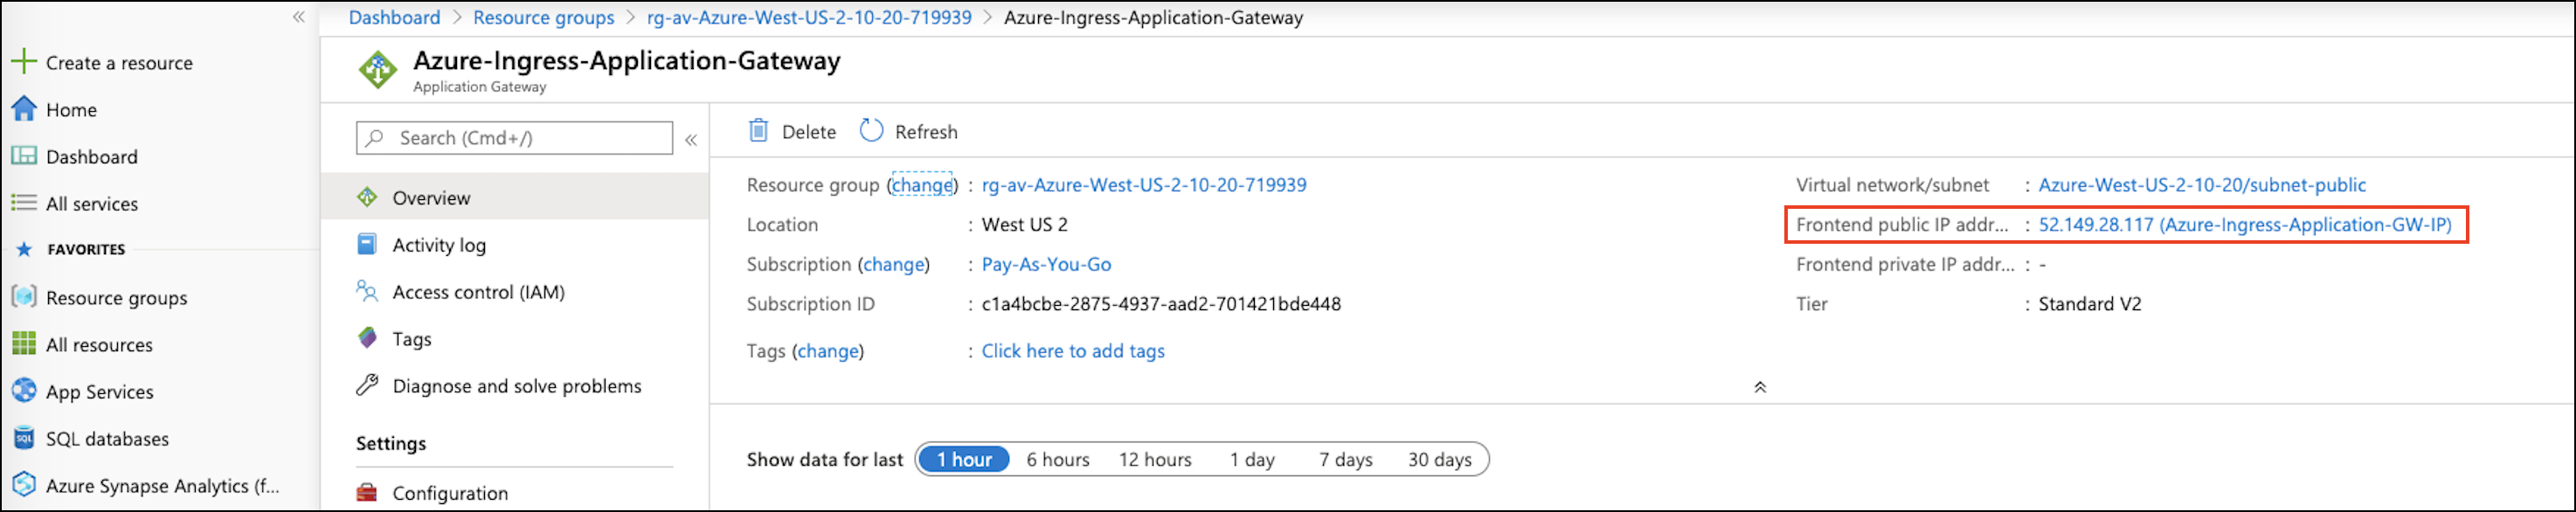Click the Delete button label
Screen dimensions: 2576x512
pyautogui.click(x=809, y=132)
